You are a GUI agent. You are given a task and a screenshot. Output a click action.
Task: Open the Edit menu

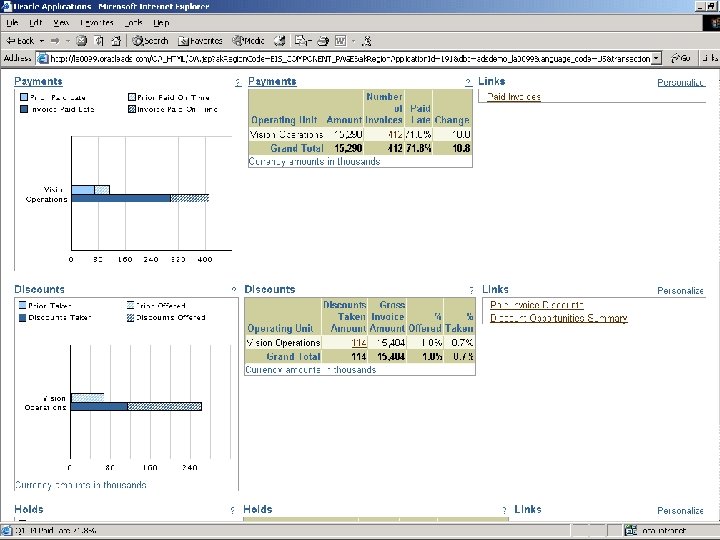click(x=35, y=22)
